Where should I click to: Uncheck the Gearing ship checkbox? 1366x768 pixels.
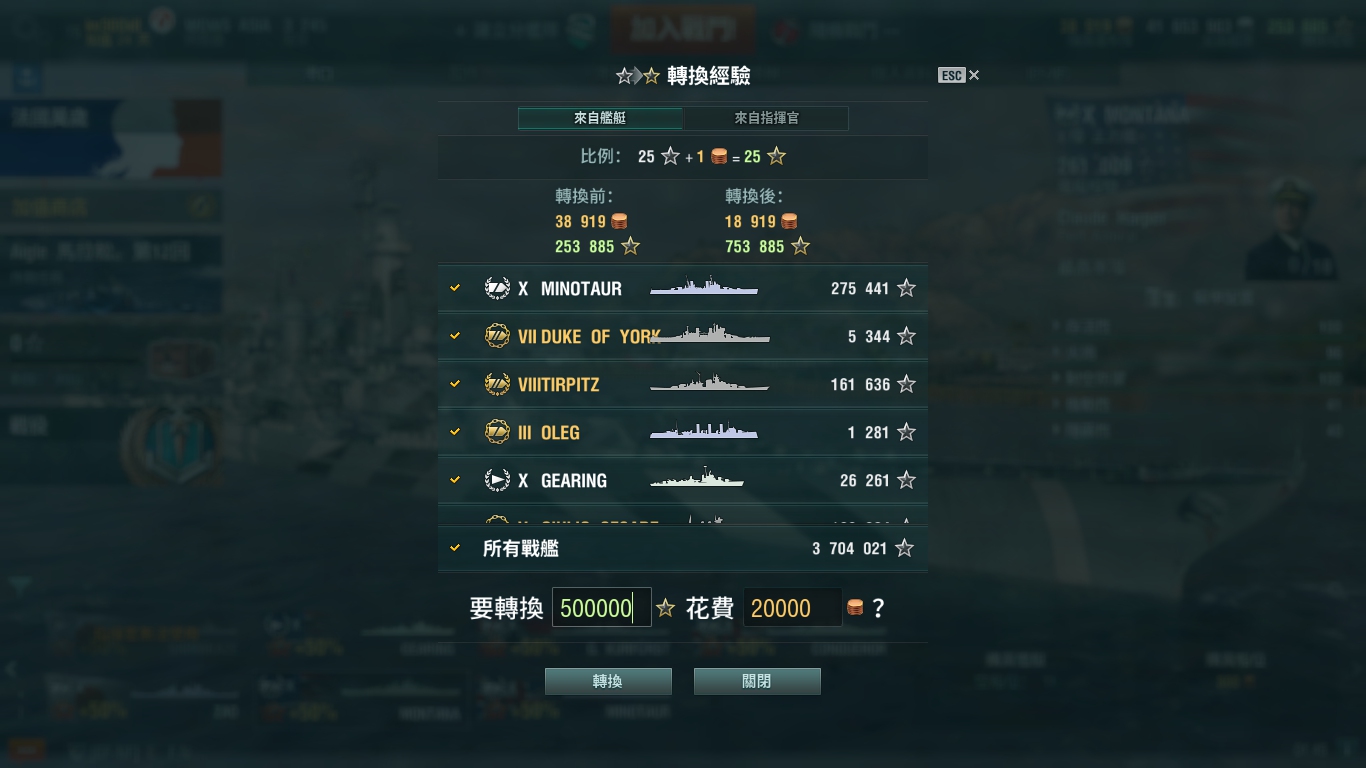click(455, 480)
